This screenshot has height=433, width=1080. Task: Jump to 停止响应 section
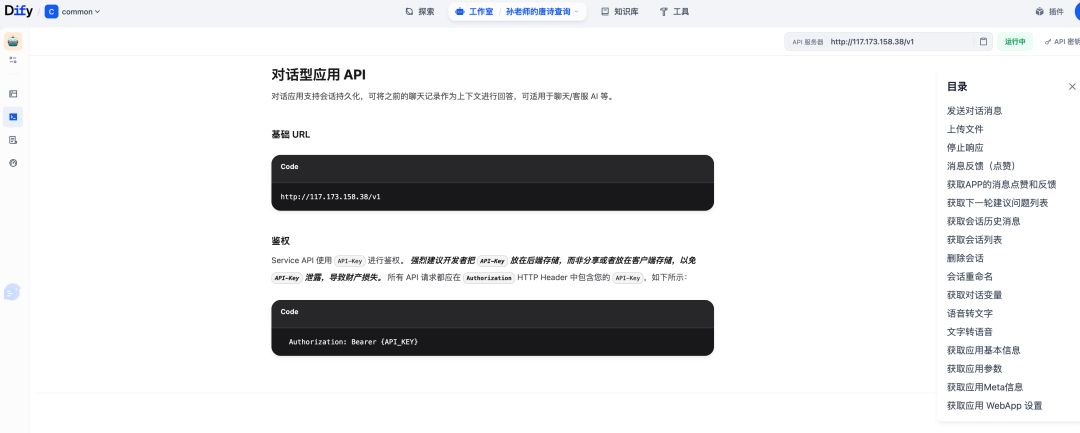click(965, 148)
